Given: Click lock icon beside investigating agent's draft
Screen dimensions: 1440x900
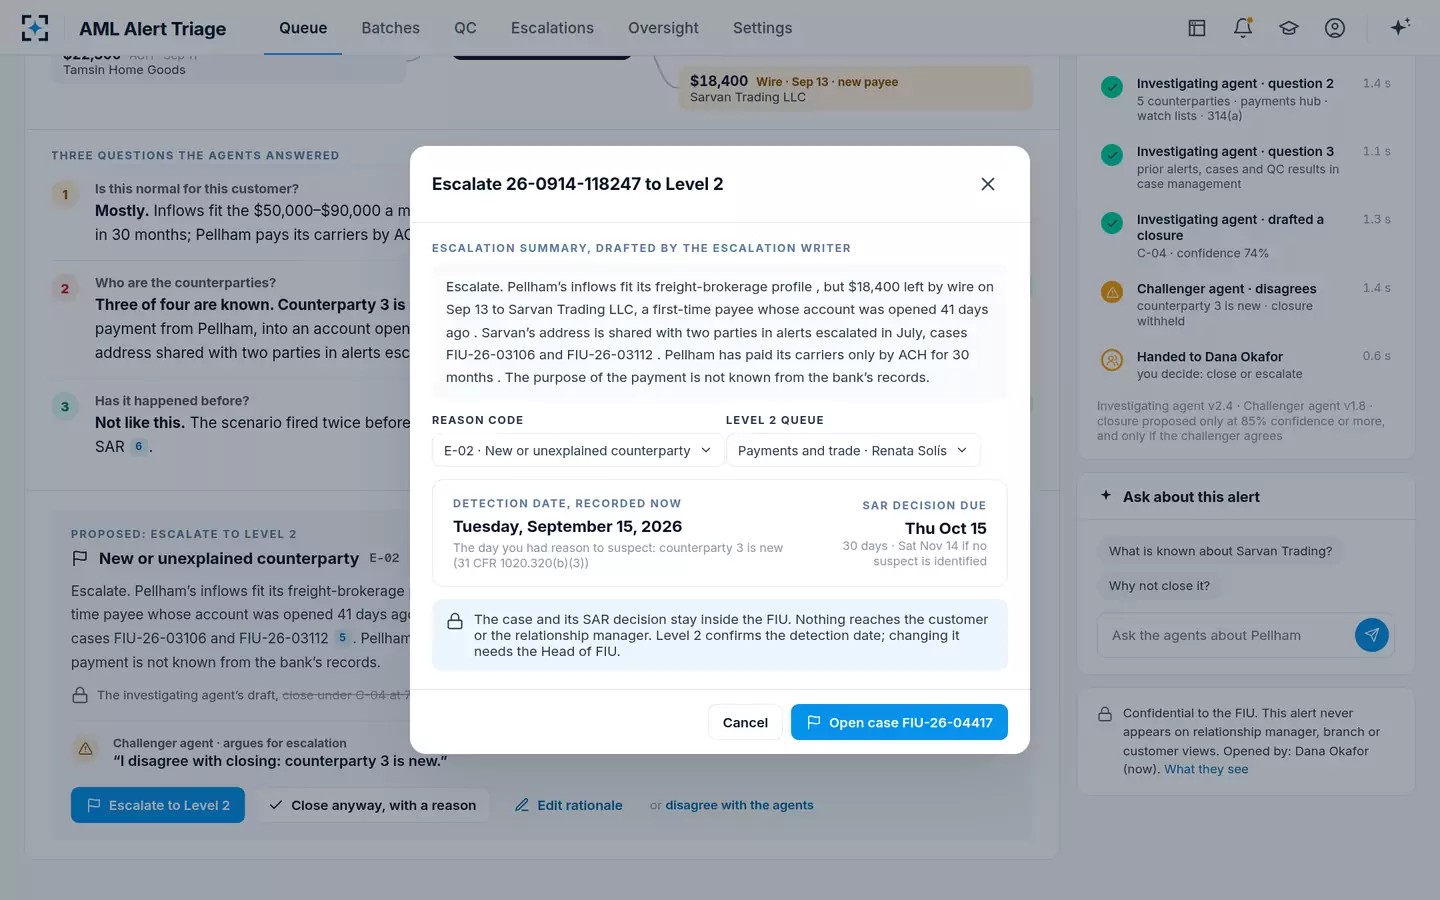Looking at the screenshot, I should tap(80, 695).
